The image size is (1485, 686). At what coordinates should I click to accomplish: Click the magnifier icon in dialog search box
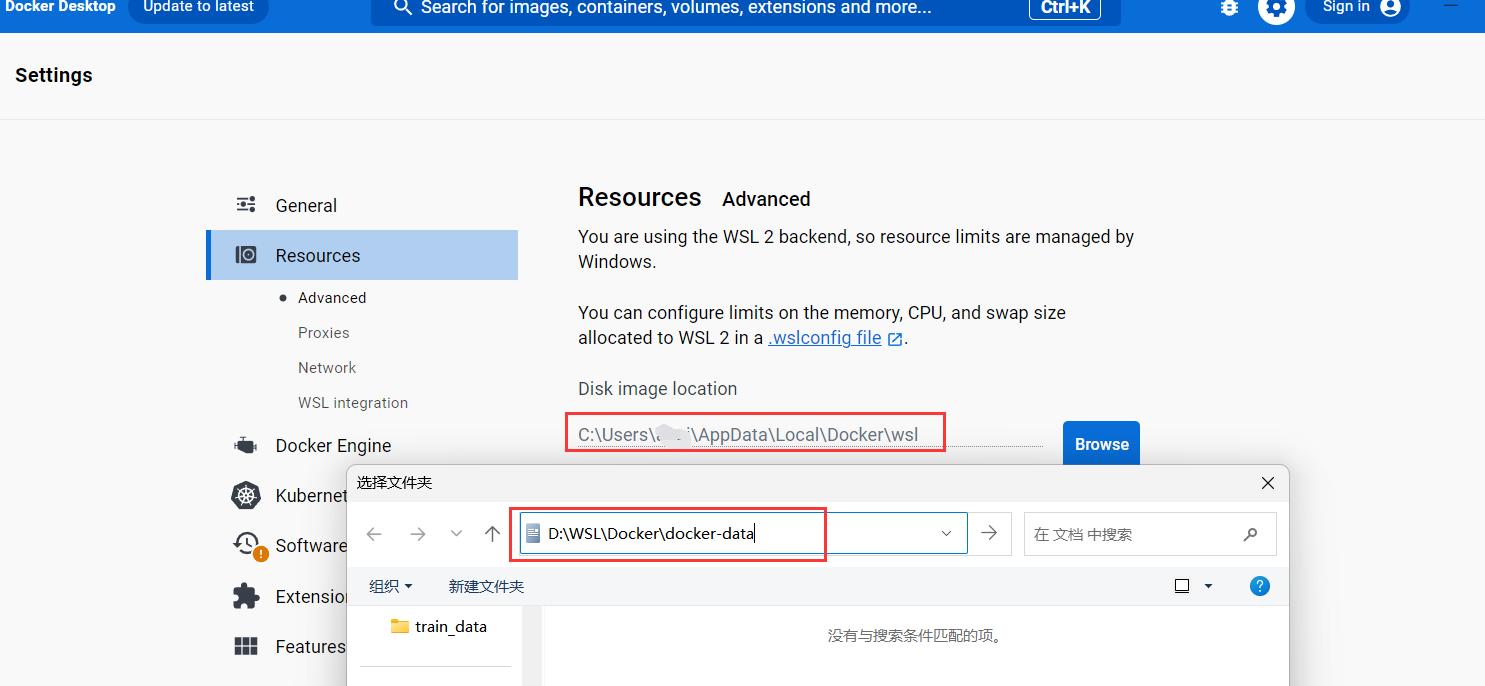click(1250, 534)
